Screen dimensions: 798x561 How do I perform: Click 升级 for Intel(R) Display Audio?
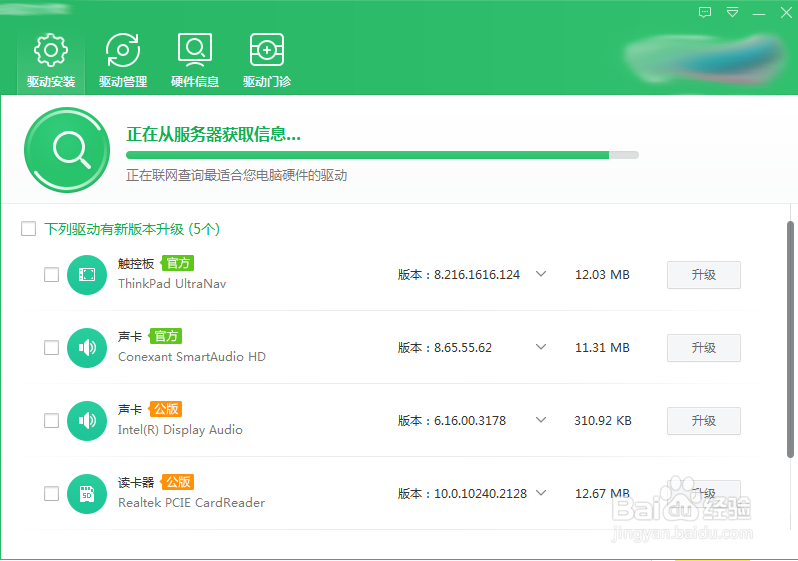click(x=704, y=420)
